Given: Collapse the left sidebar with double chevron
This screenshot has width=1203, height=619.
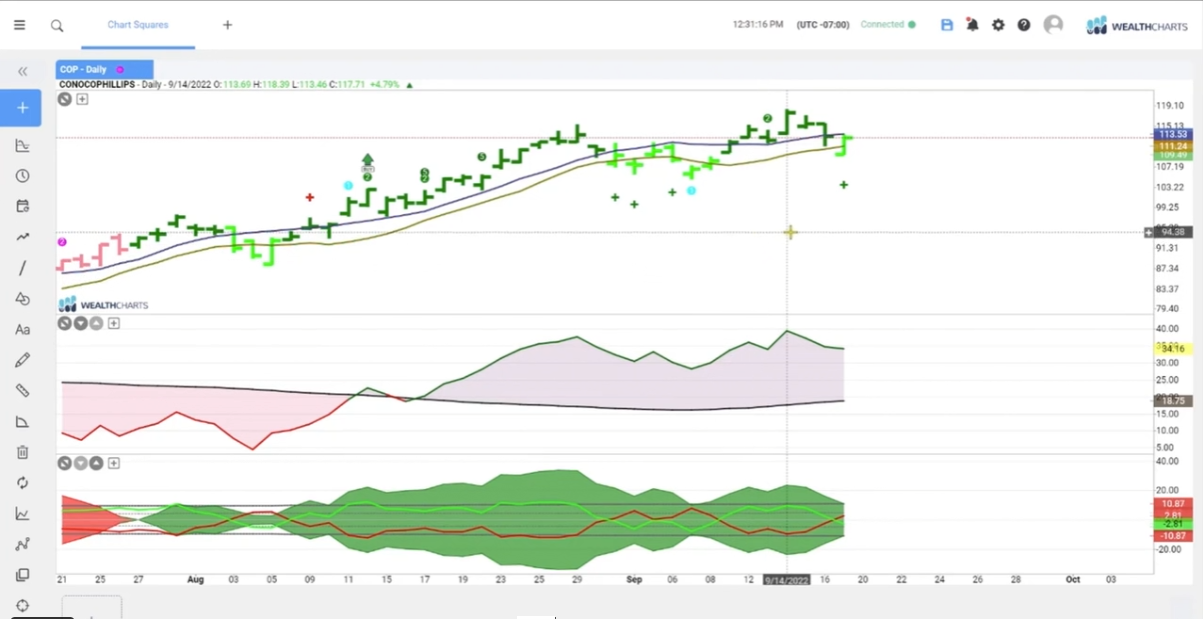Looking at the screenshot, I should pyautogui.click(x=22, y=71).
